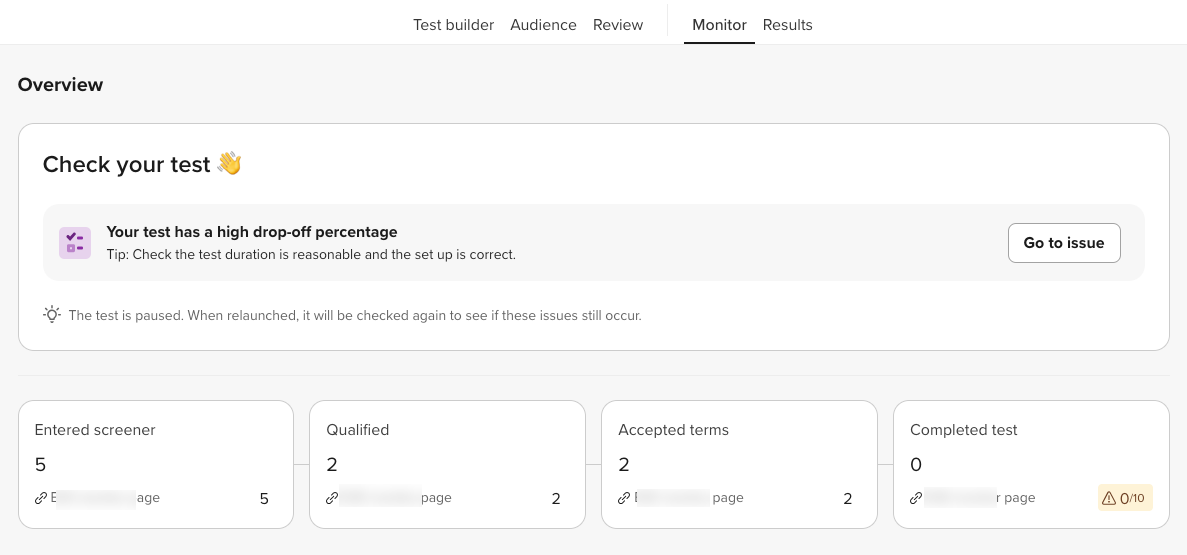
Task: Click link icon in Qualified card
Action: click(x=332, y=498)
